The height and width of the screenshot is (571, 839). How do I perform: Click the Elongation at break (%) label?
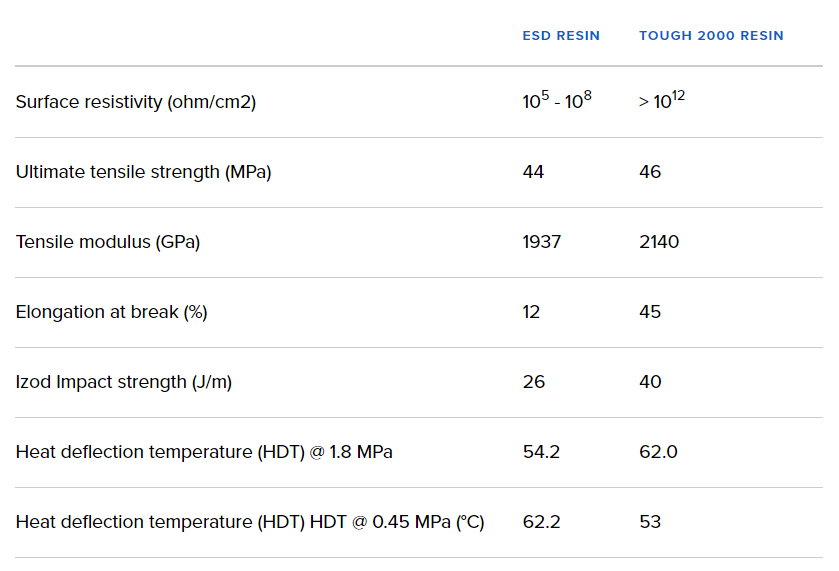tap(111, 312)
